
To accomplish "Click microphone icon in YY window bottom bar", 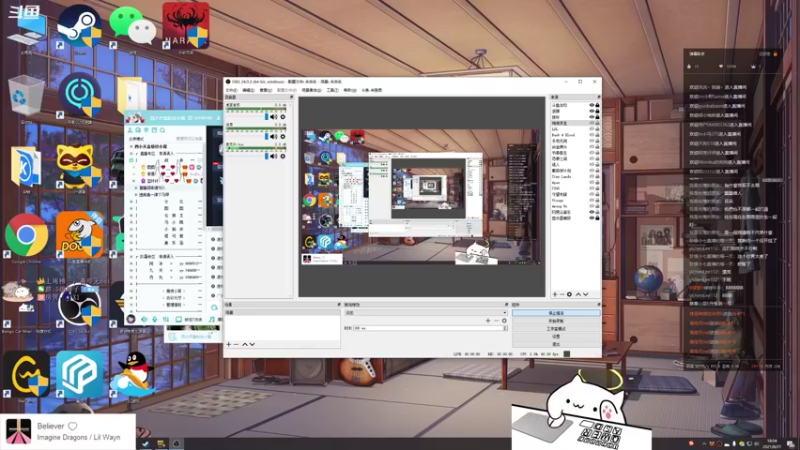I will click(x=155, y=319).
